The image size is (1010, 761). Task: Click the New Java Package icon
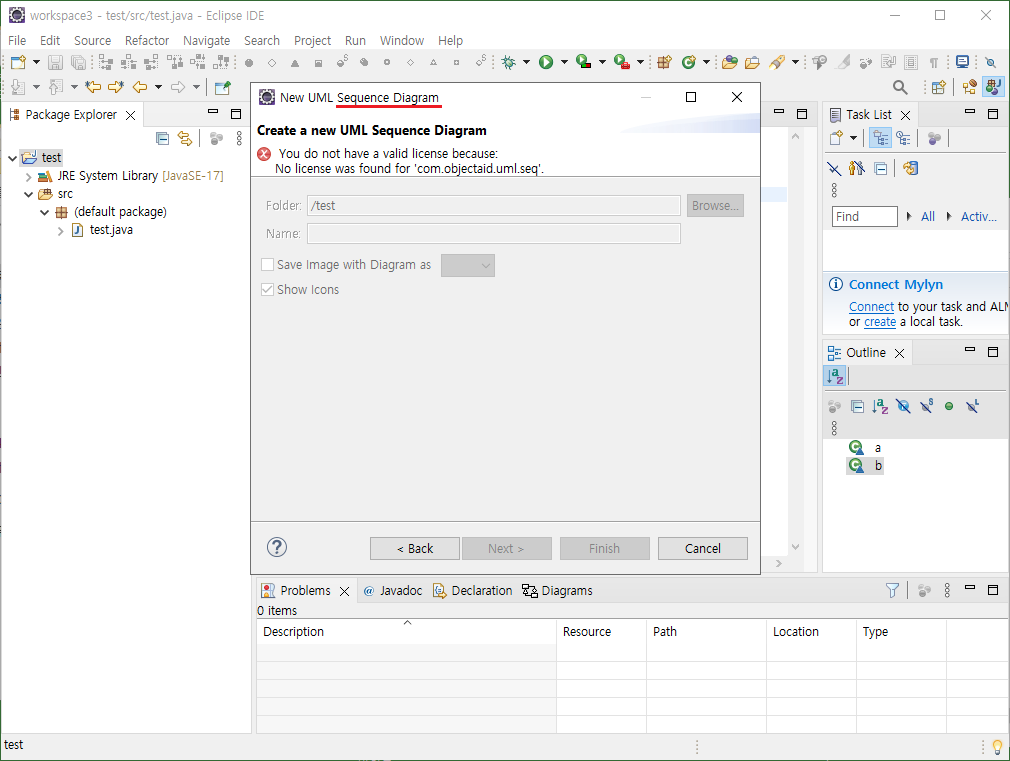pyautogui.click(x=664, y=62)
